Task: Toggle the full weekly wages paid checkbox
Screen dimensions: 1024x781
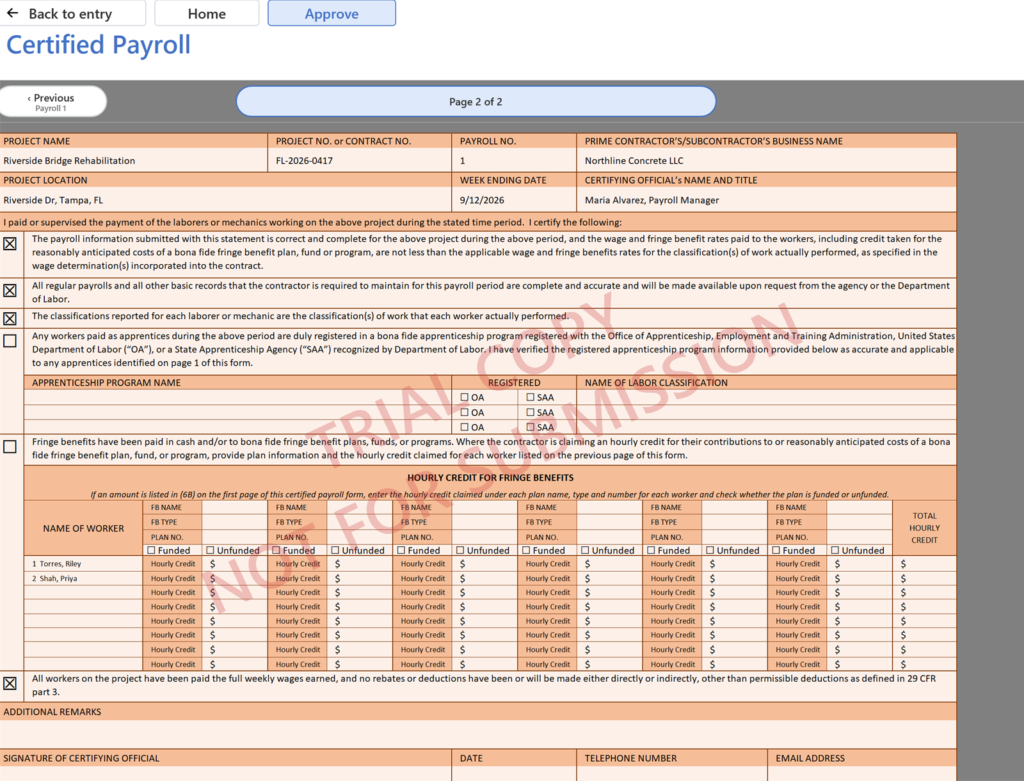Action: click(x=10, y=683)
